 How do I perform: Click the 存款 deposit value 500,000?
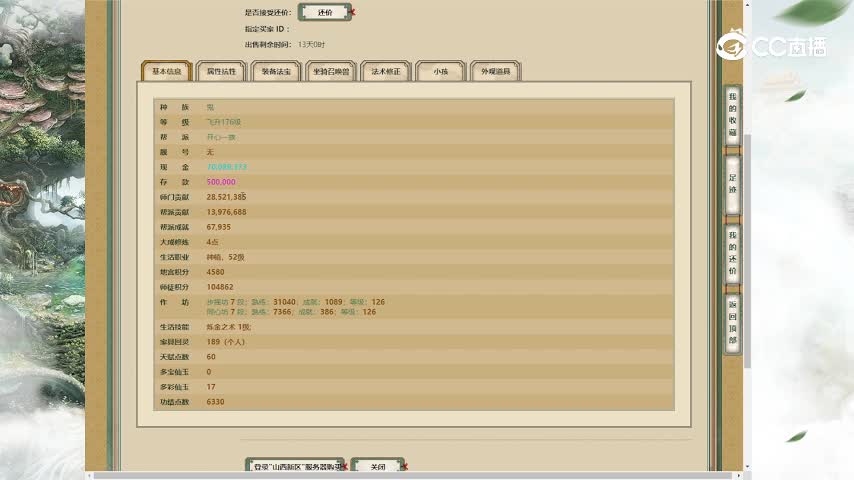(221, 182)
